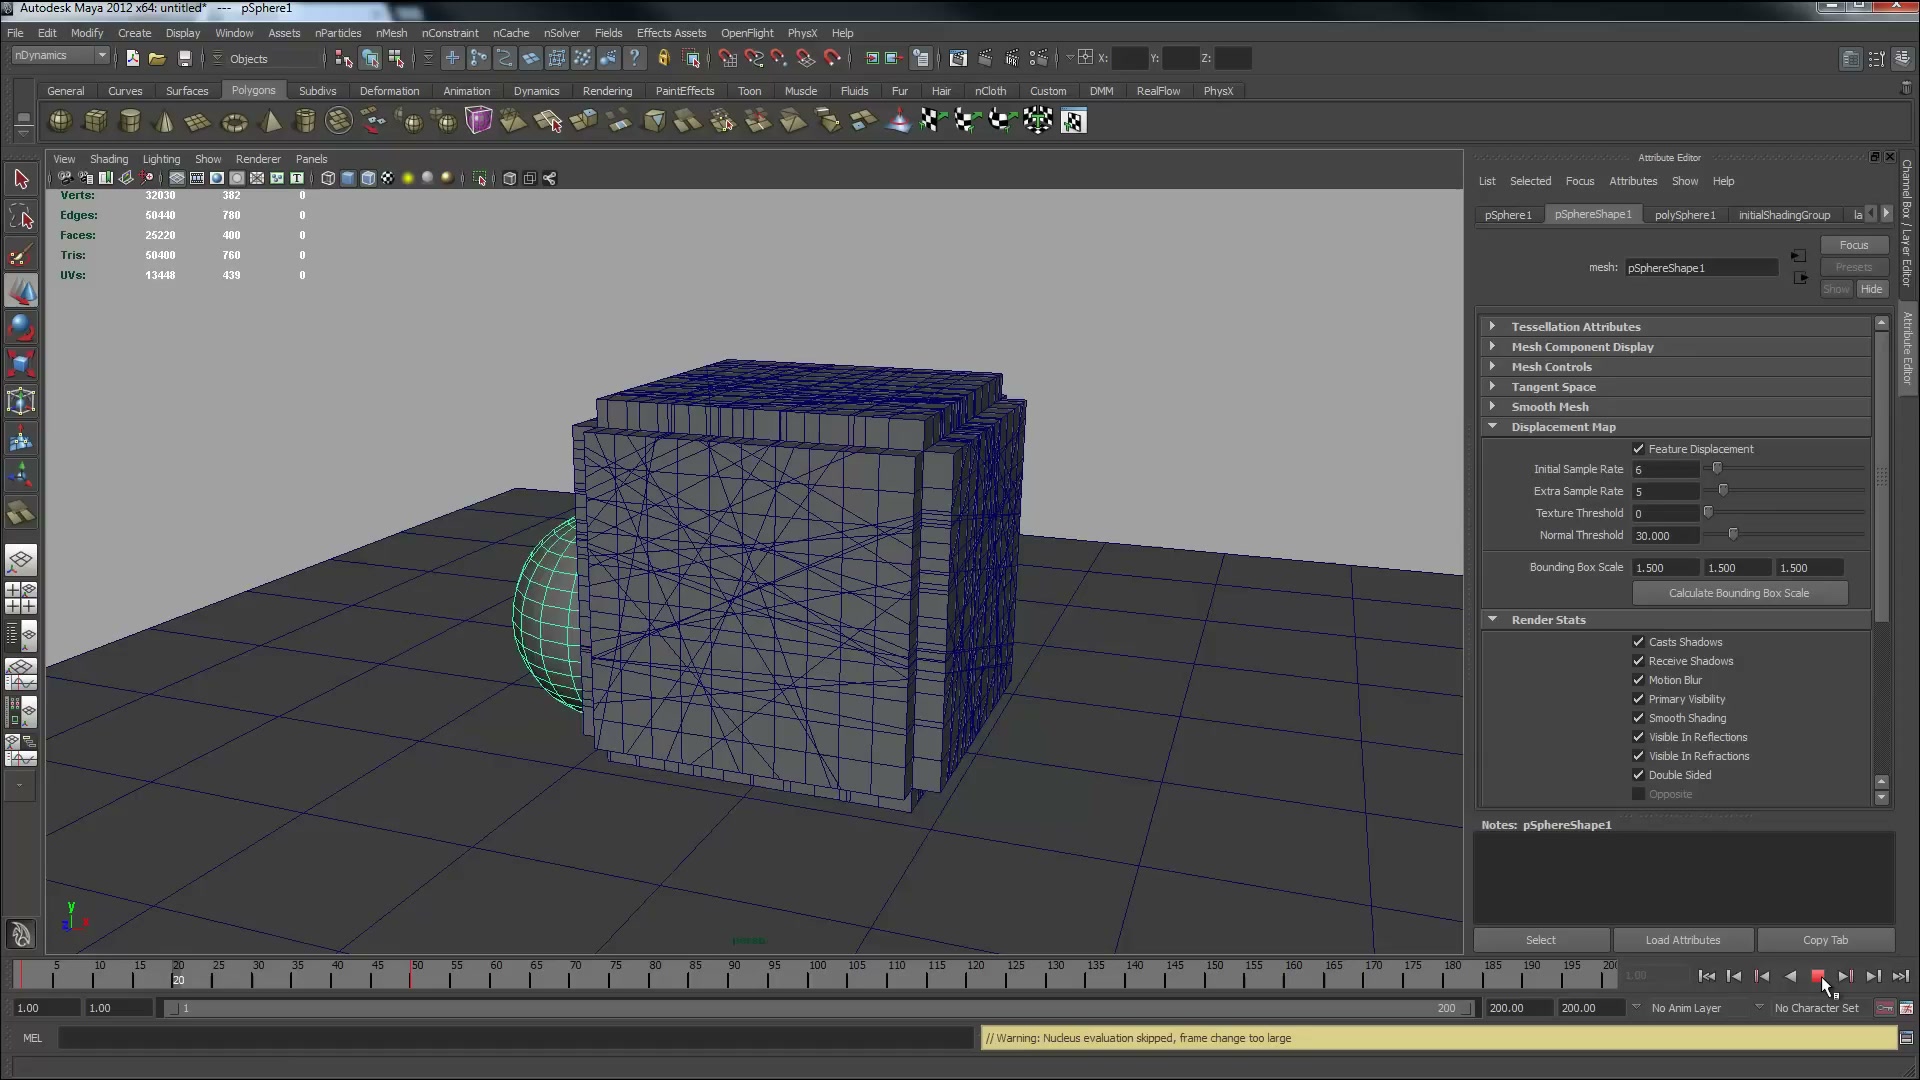Select the arrow Select tool in toolbox

click(21, 180)
